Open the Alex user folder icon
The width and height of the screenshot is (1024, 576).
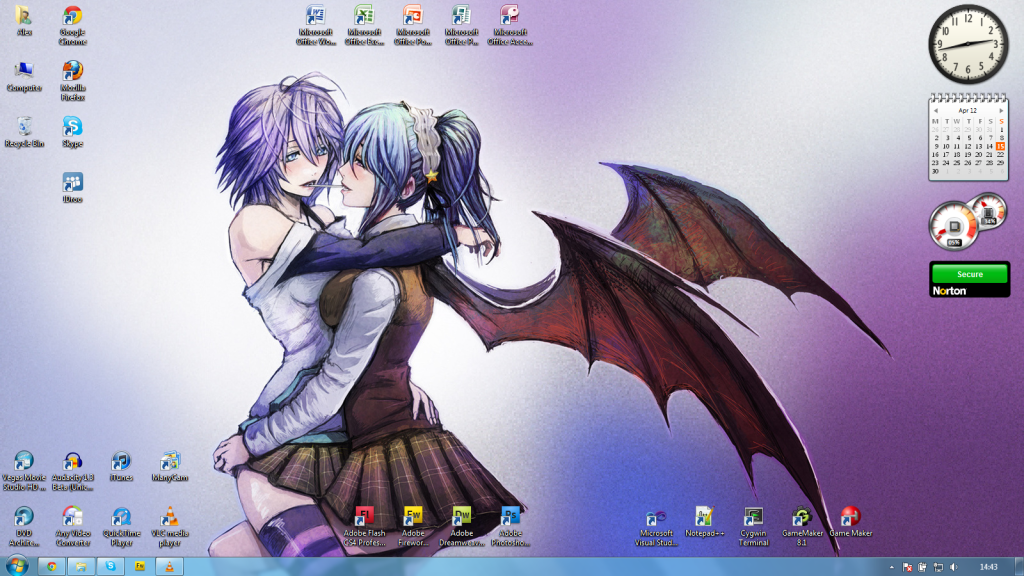(x=24, y=21)
